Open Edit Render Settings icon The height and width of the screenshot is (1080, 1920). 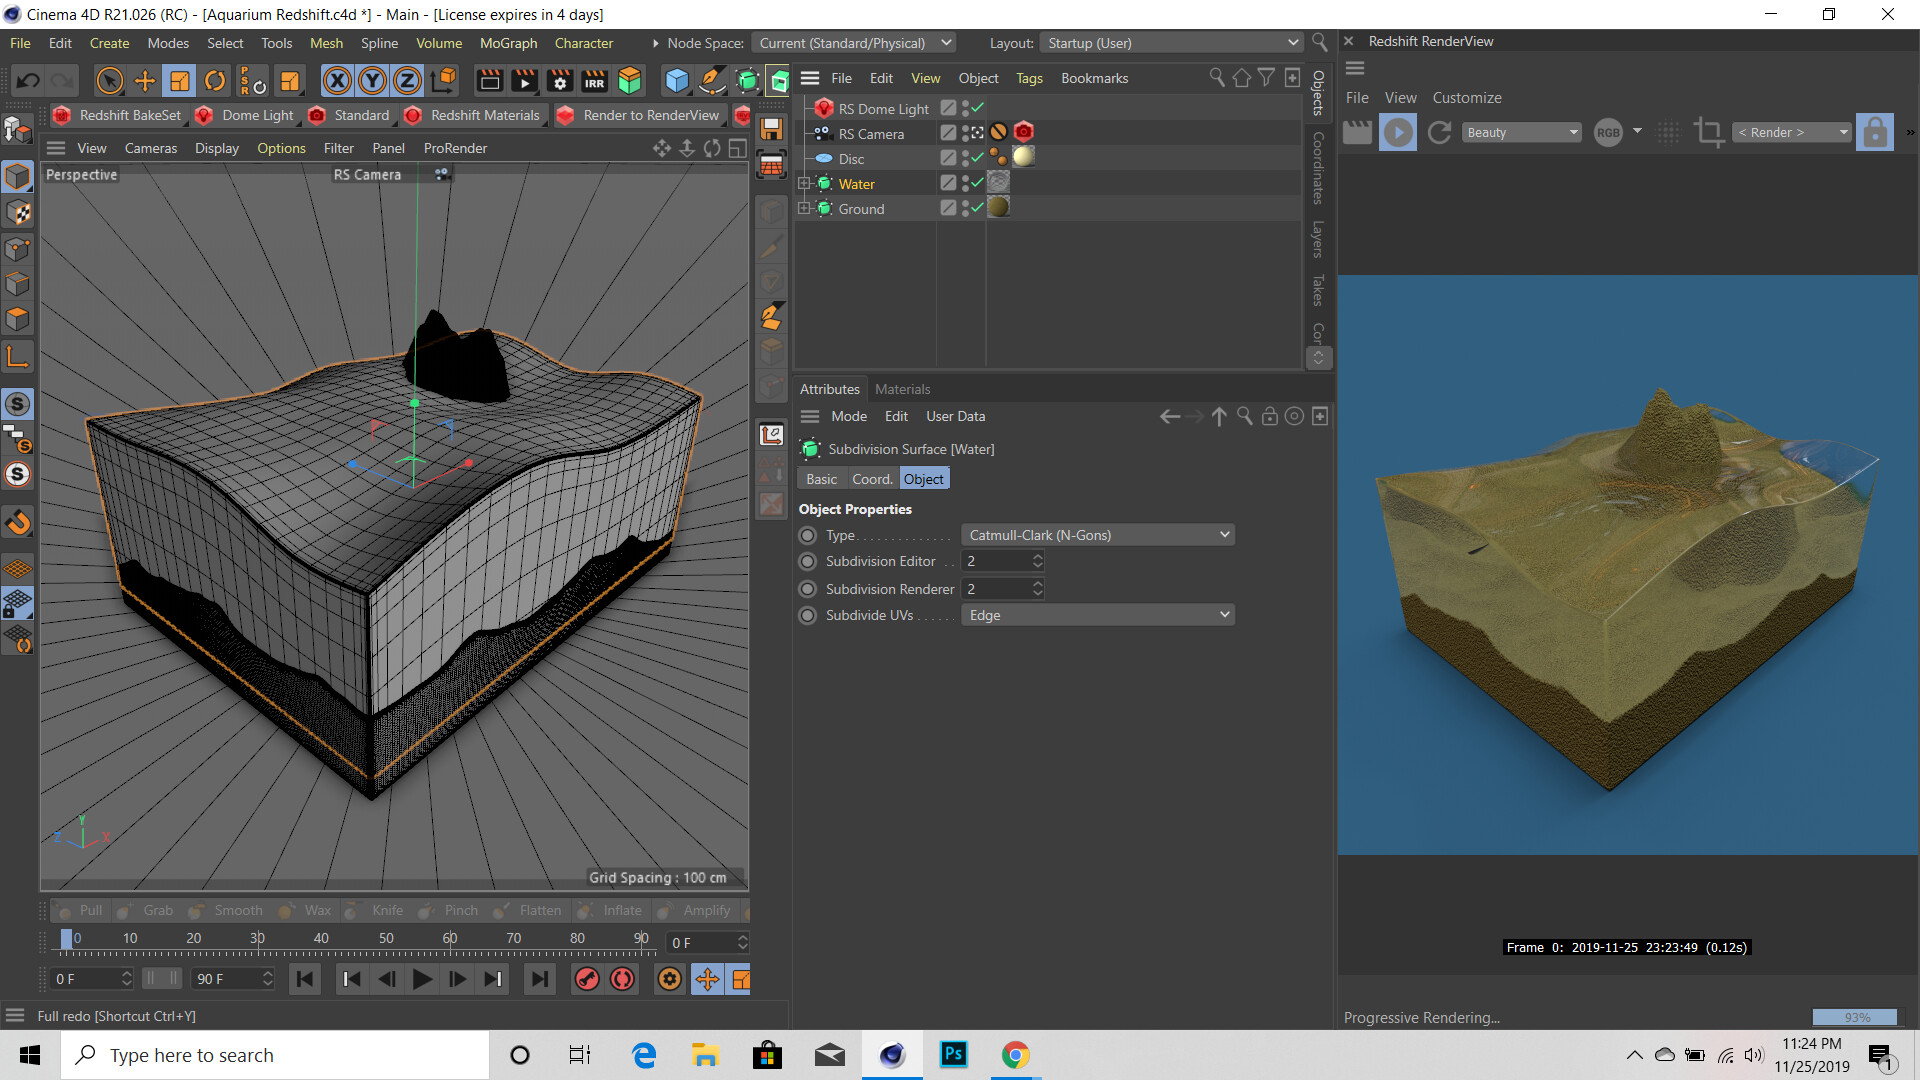[x=560, y=80]
